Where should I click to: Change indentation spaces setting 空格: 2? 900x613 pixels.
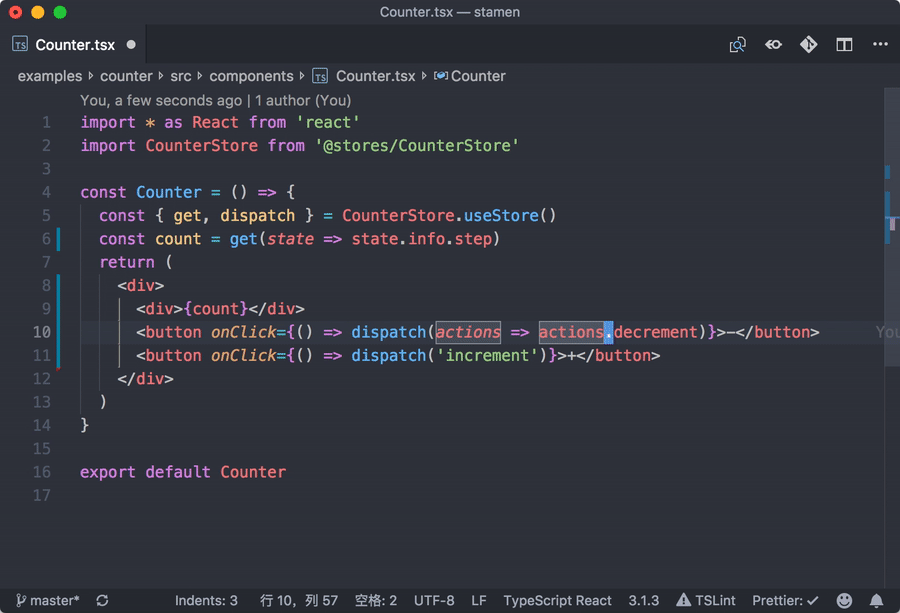tap(376, 600)
